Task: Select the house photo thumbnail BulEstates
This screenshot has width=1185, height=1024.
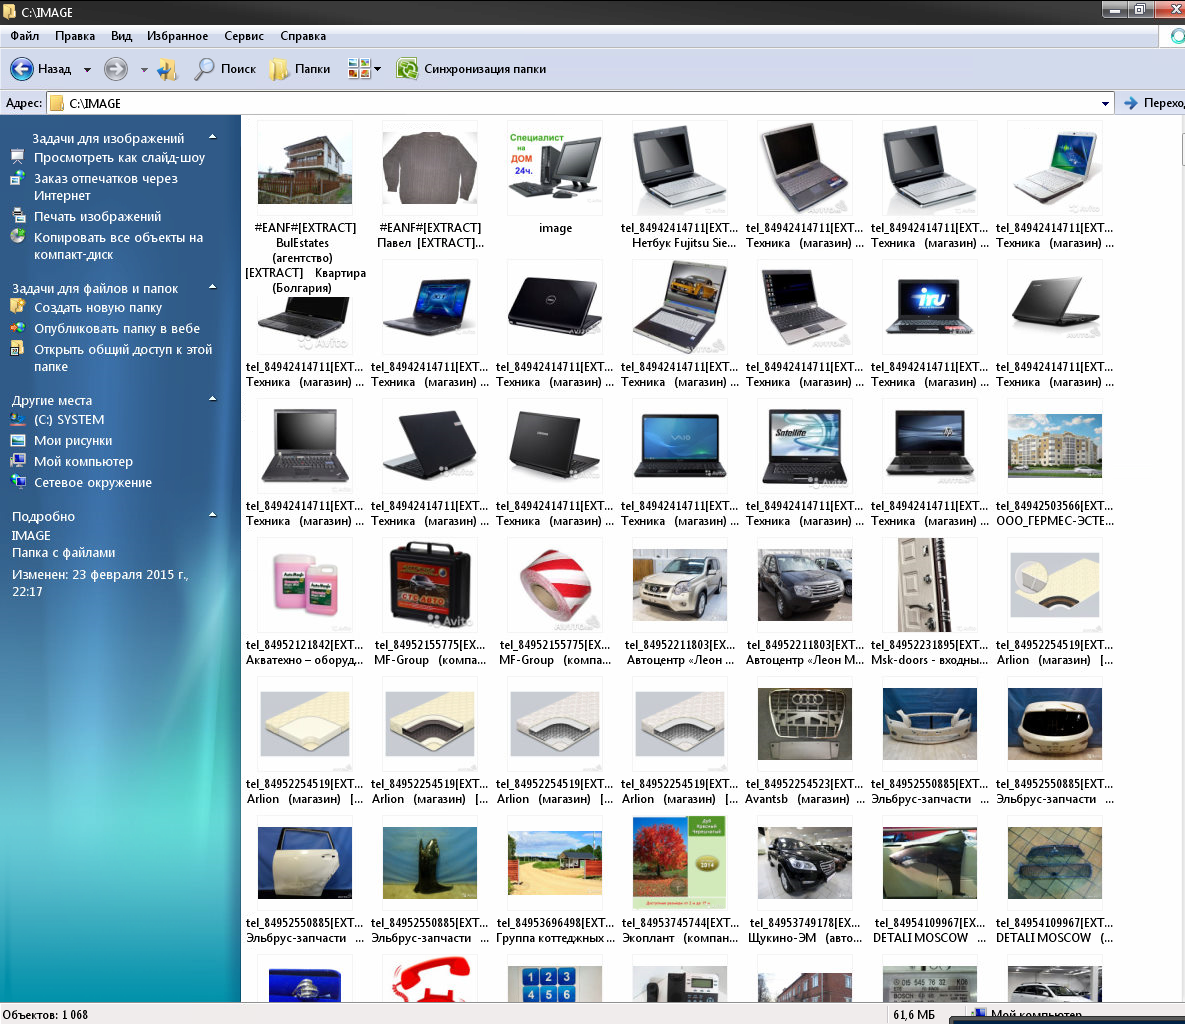Action: [x=304, y=167]
